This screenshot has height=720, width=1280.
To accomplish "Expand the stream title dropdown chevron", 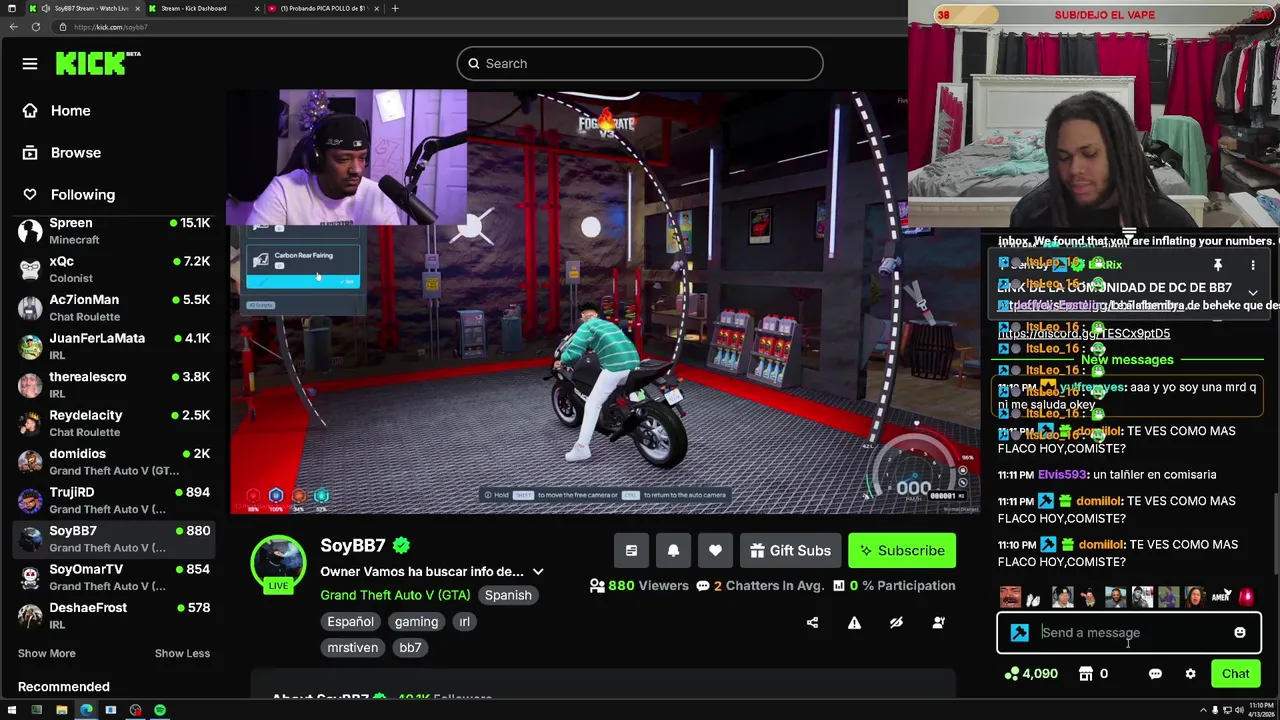I will pos(538,572).
